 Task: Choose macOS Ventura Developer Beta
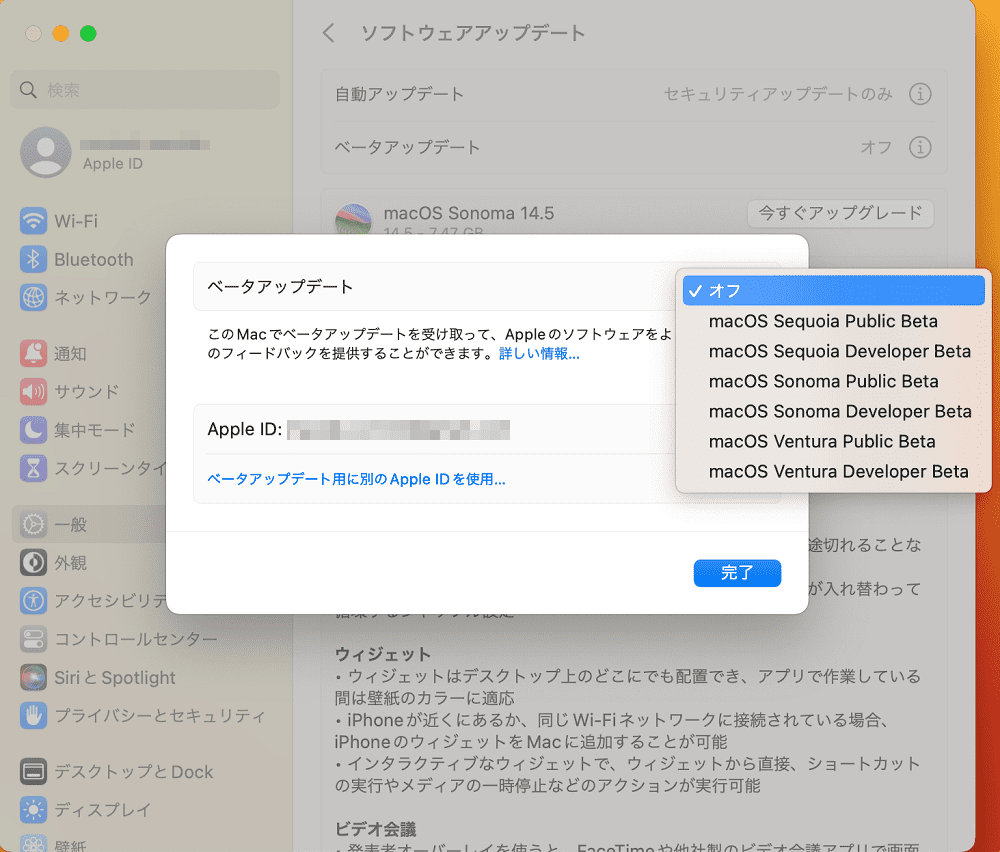point(839,471)
